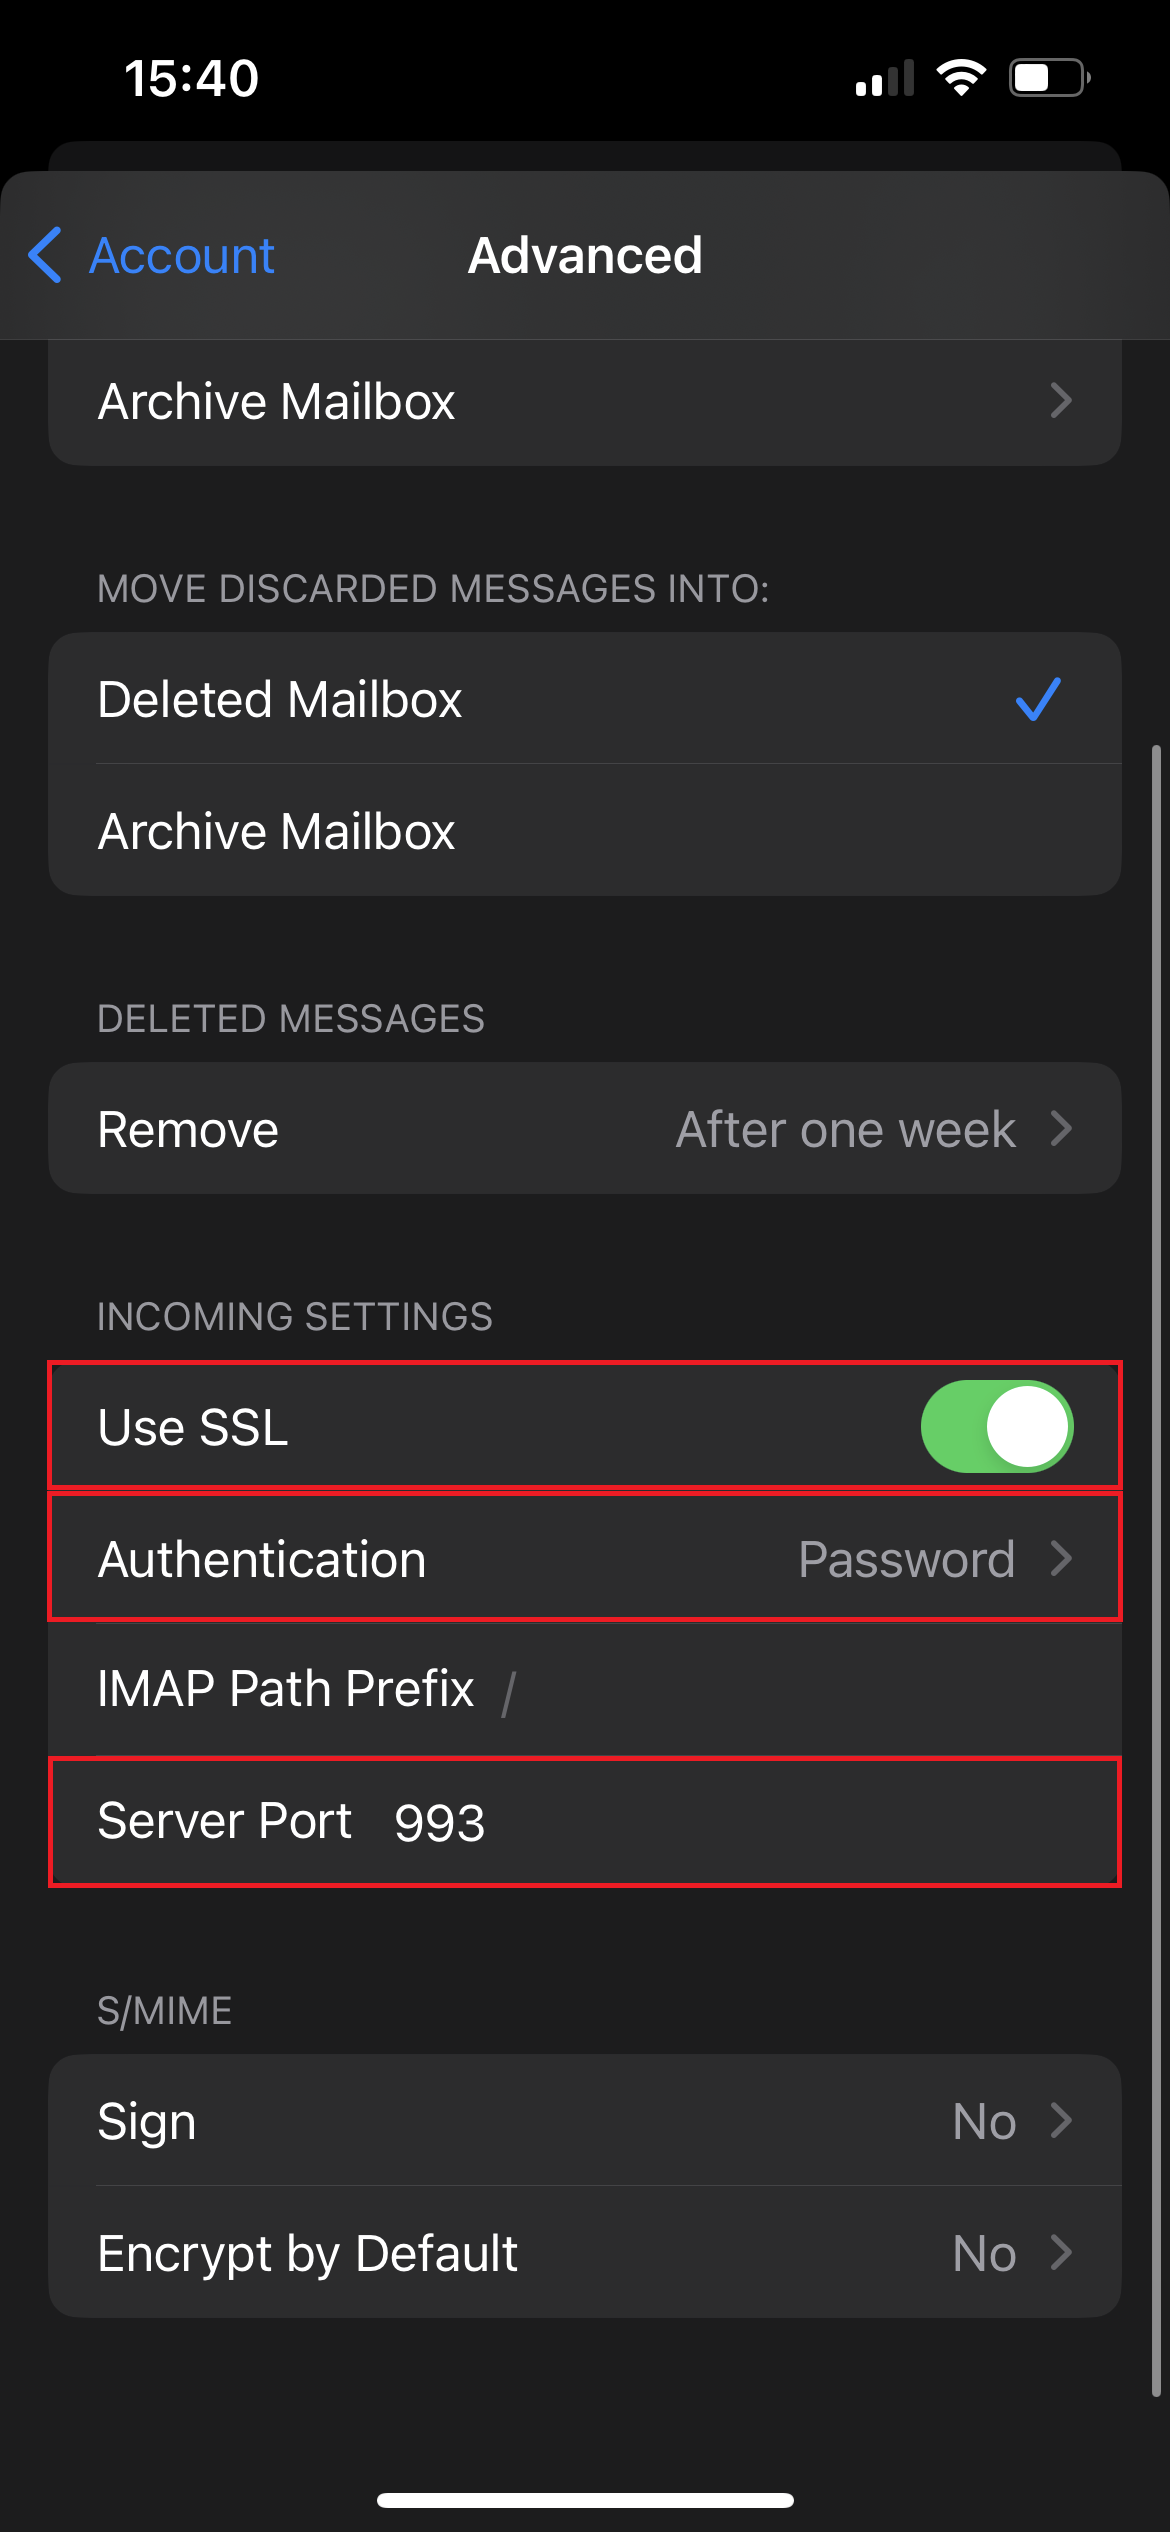The image size is (1170, 2532).
Task: Disable the Use SSL toggle
Action: [x=996, y=1426]
